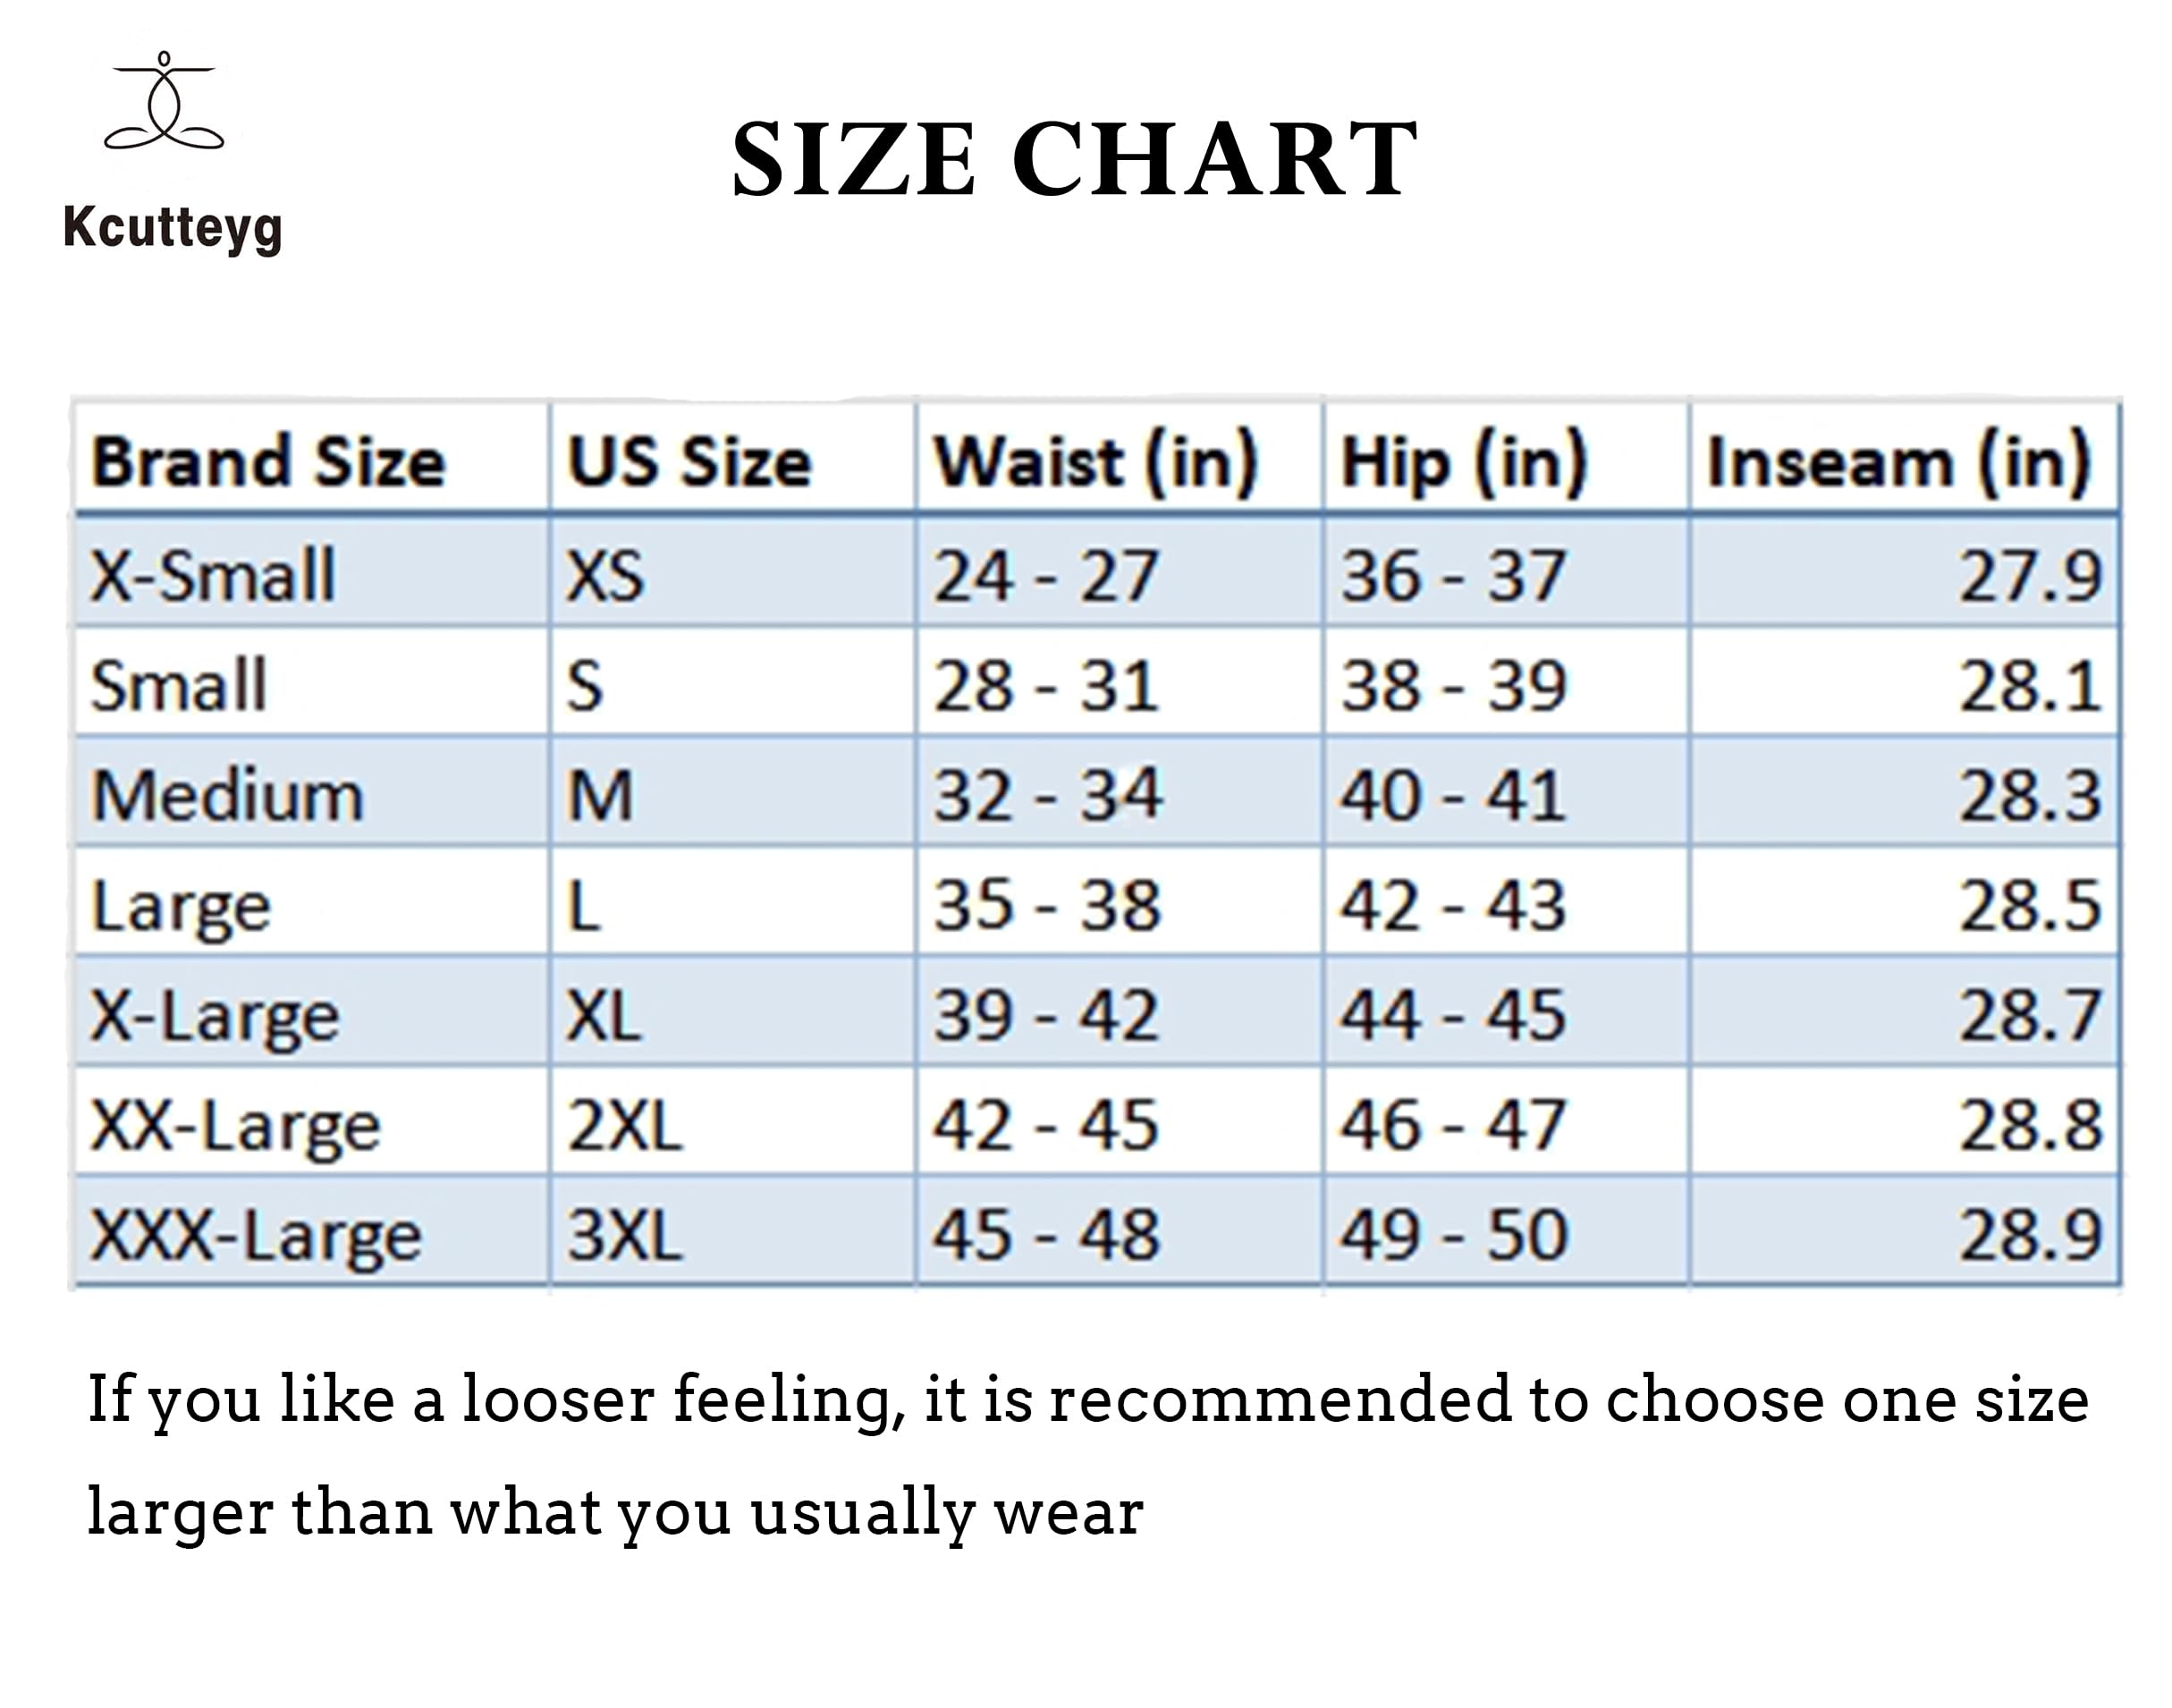Select the X-Small brand size cell
Screen dimensions: 2172x1708
213,575
